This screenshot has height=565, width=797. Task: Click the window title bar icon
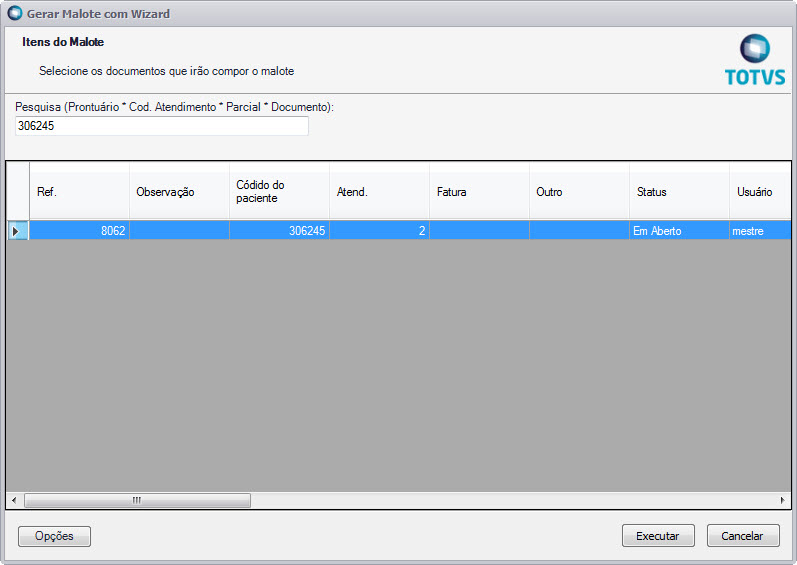[15, 13]
